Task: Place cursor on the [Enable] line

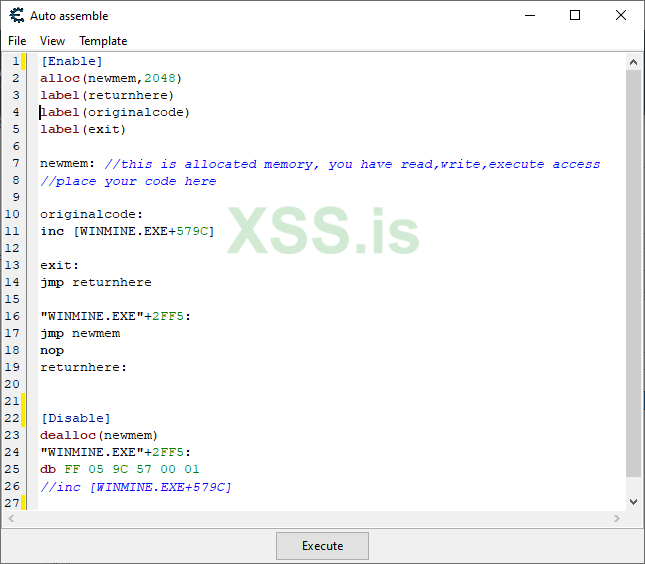Action: tap(72, 61)
